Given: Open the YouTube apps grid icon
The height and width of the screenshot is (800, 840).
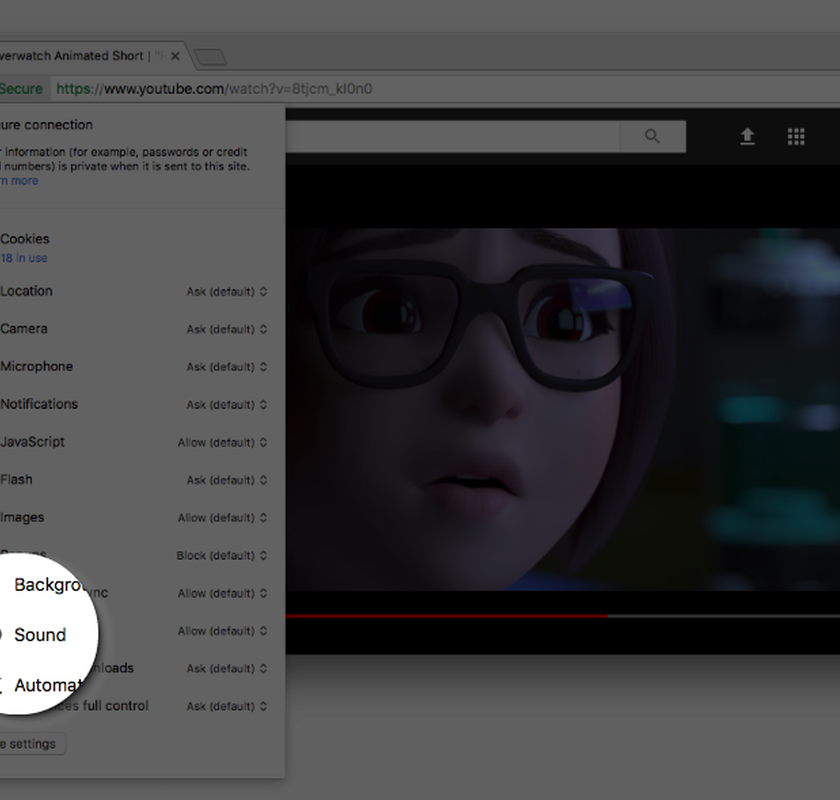Looking at the screenshot, I should click(796, 137).
